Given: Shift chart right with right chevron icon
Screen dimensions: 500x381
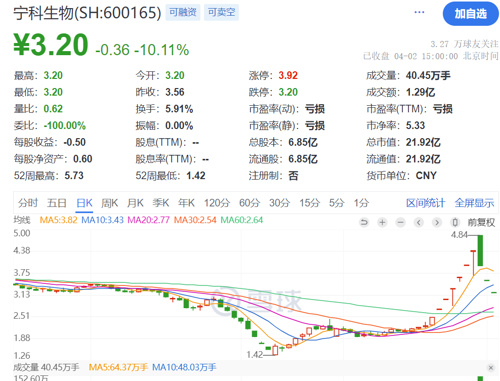Looking at the screenshot, I should pos(437,222).
